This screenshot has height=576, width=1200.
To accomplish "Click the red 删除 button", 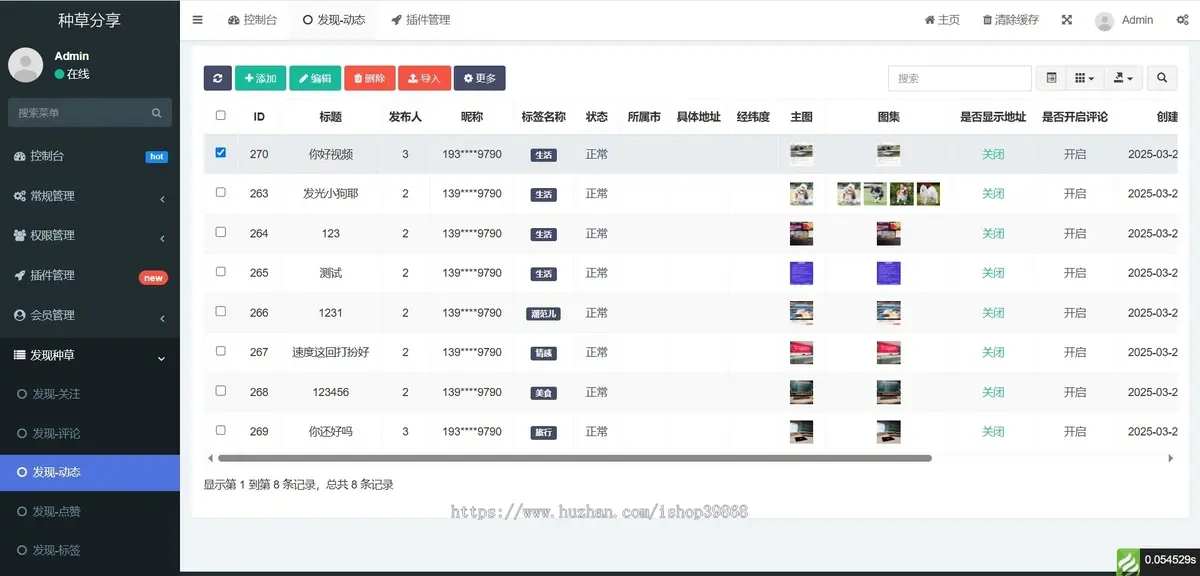I will [x=370, y=78].
